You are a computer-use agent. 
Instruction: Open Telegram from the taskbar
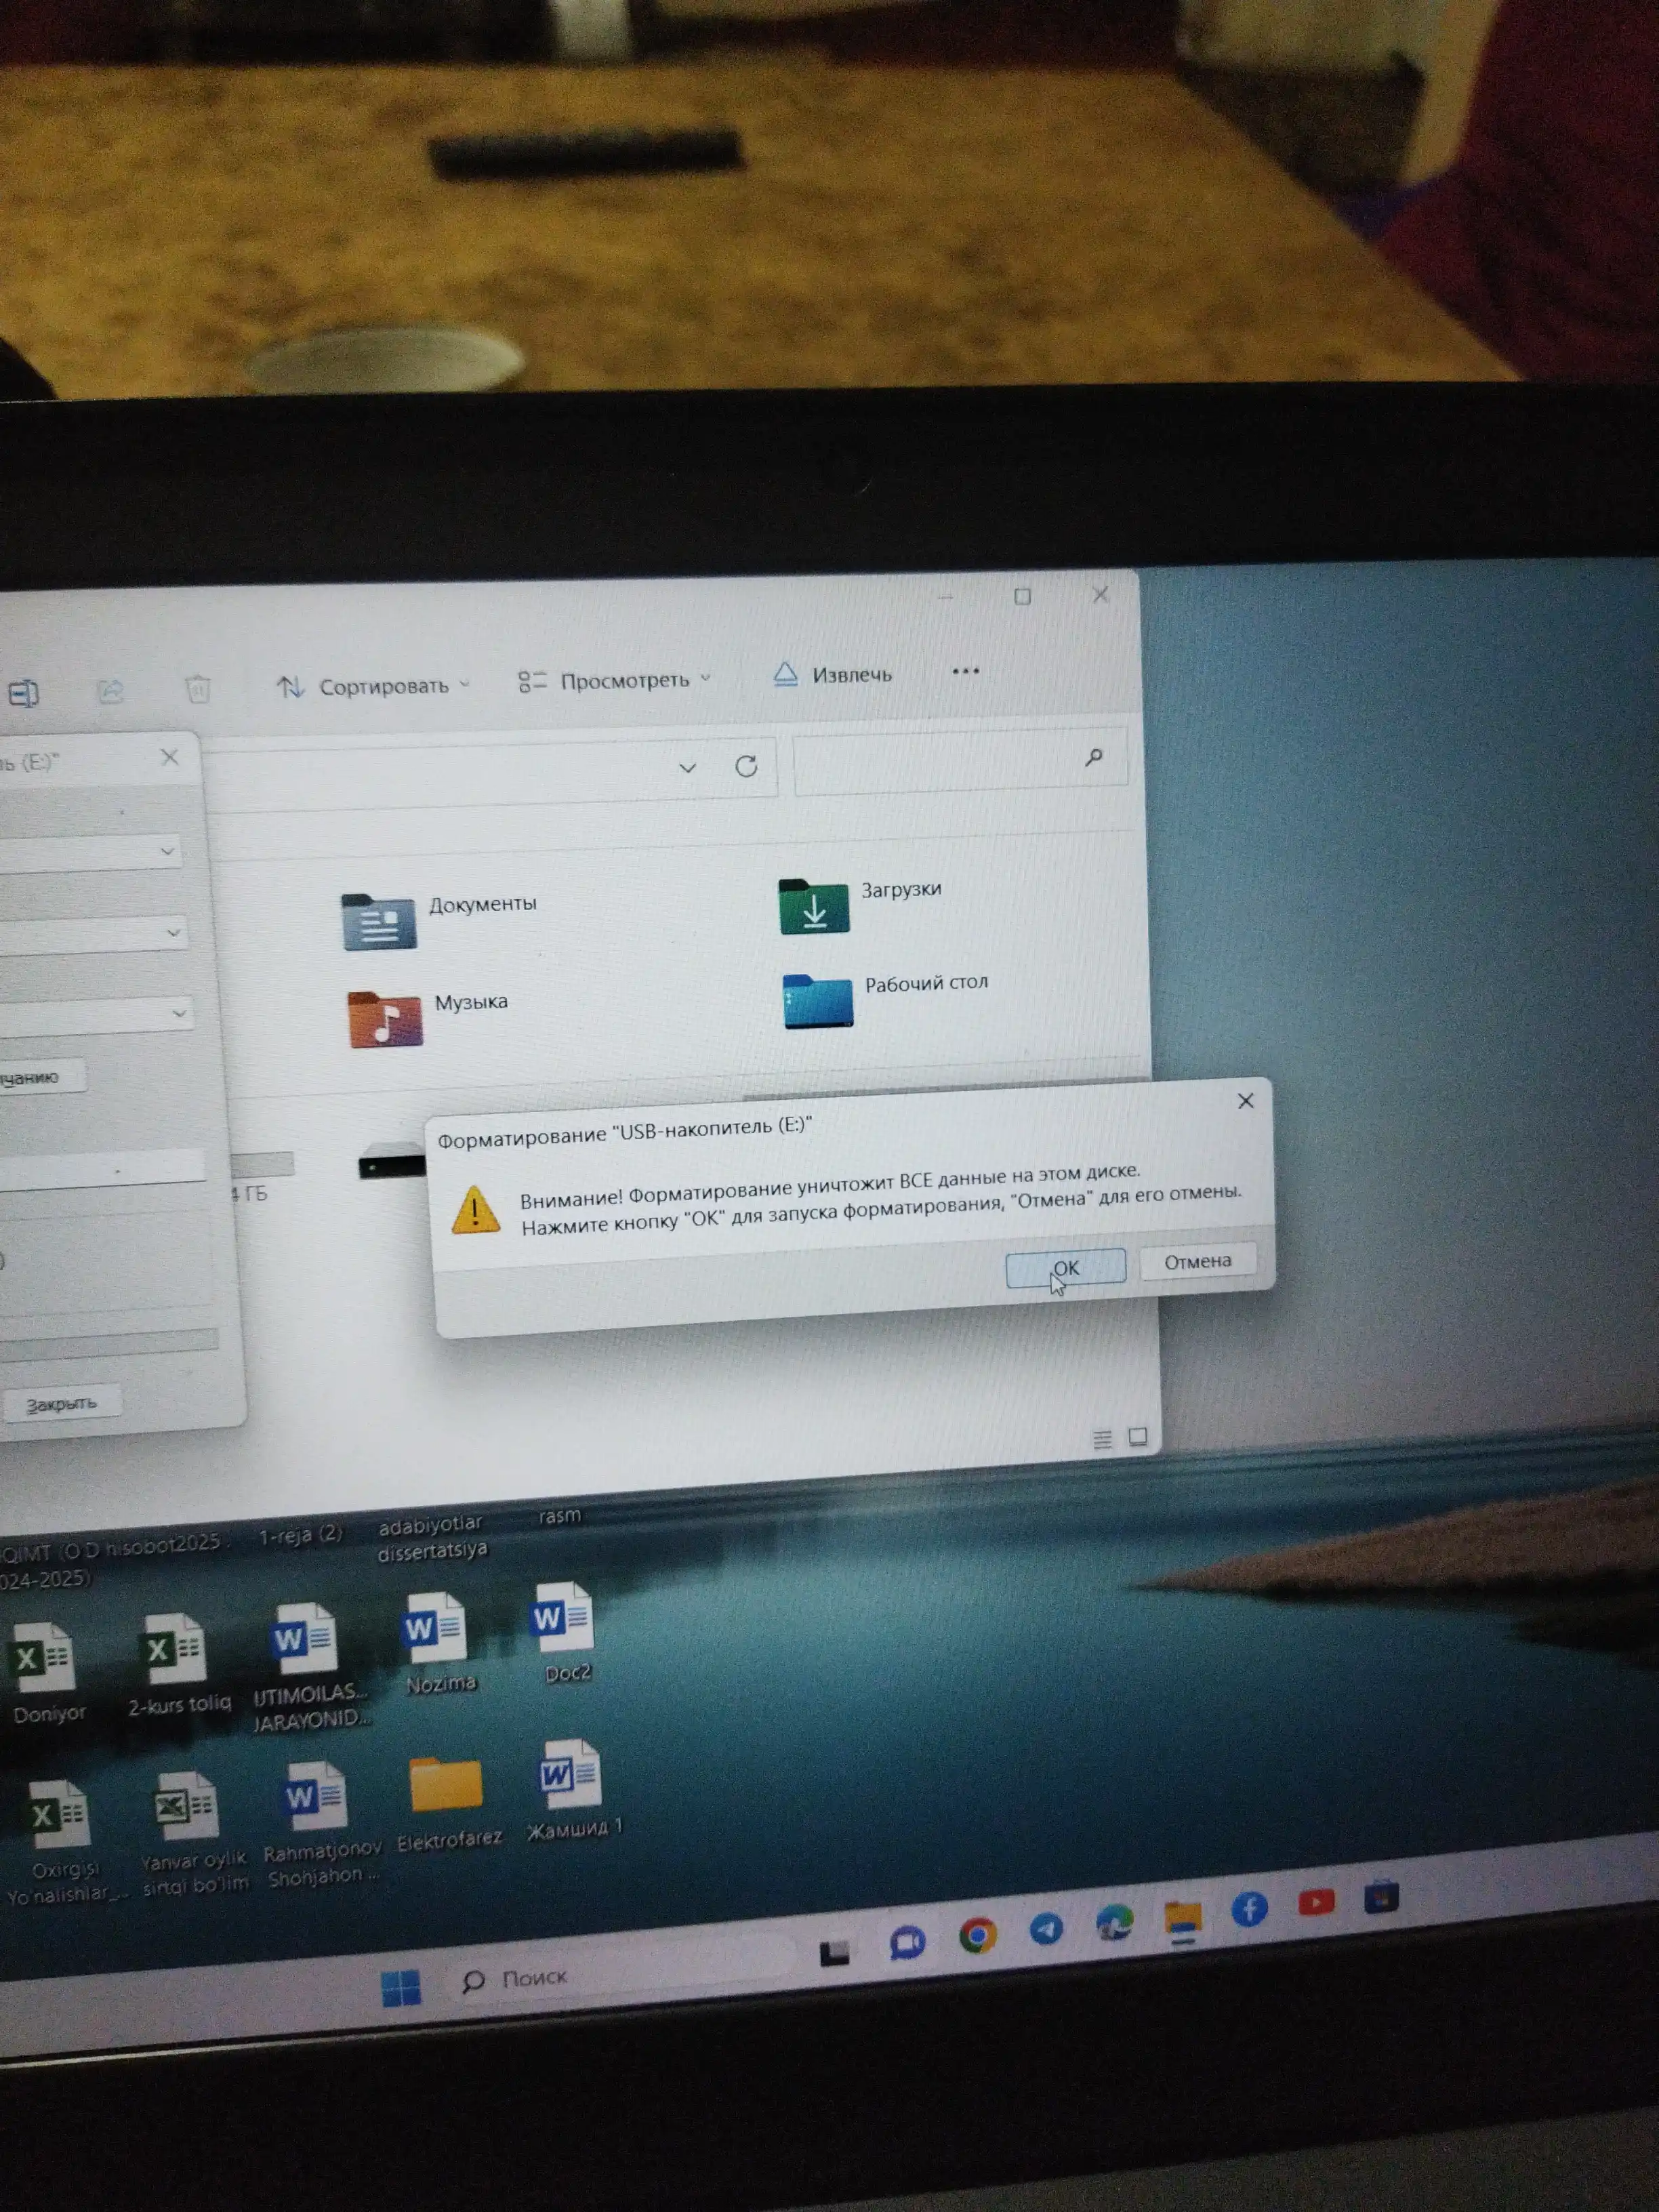(1046, 1928)
